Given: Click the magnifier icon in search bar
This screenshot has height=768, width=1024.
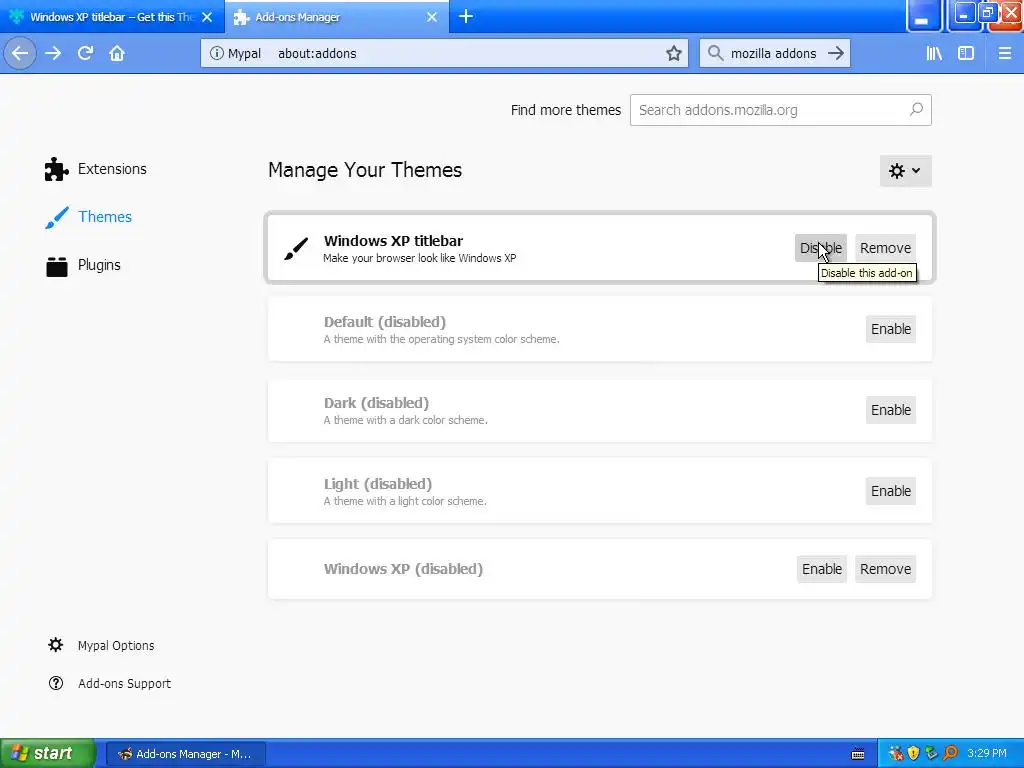Looking at the screenshot, I should [716, 53].
